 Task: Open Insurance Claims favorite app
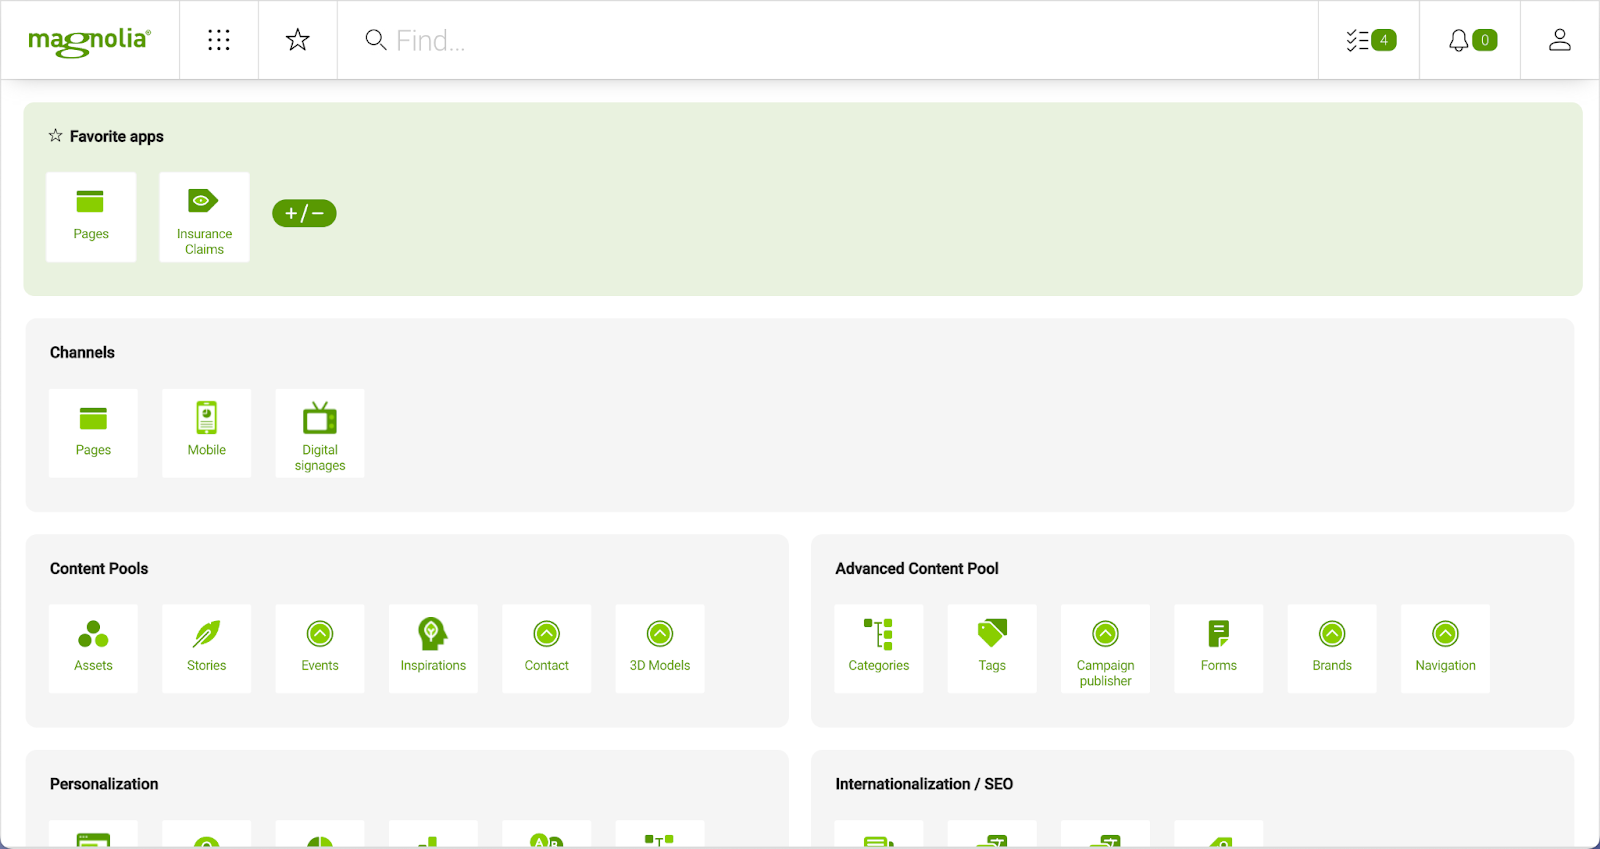tap(204, 217)
